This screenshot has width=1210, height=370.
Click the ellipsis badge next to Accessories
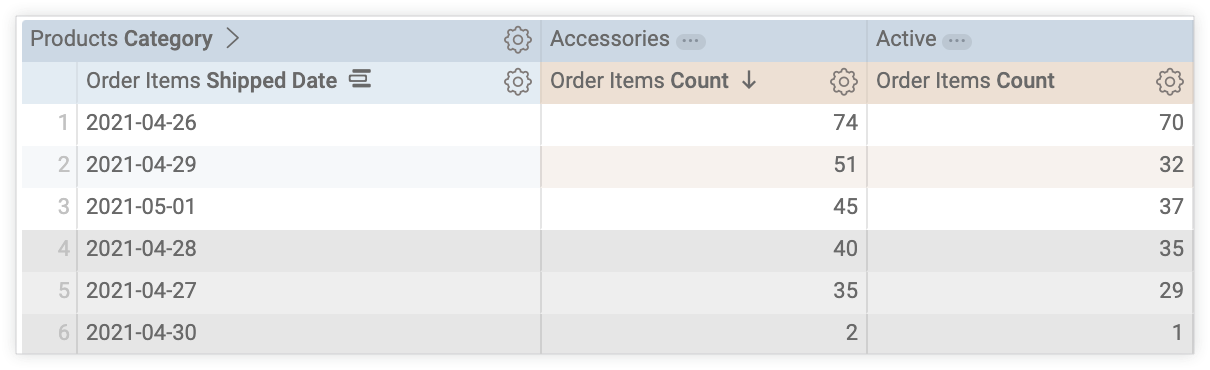click(691, 41)
